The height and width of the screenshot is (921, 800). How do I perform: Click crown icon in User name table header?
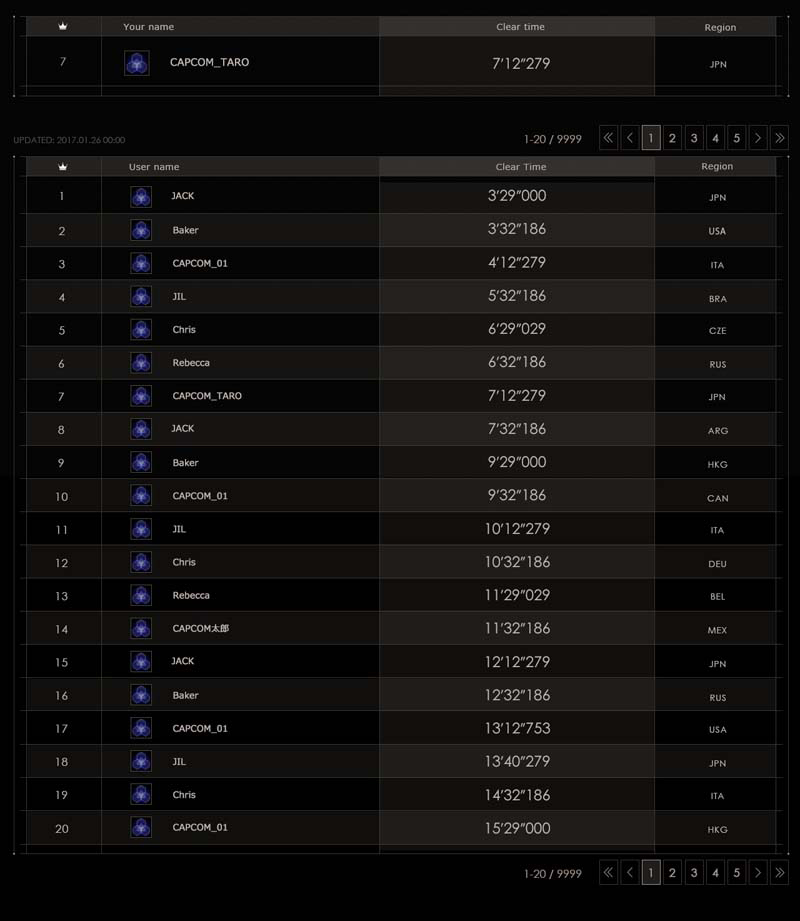click(x=62, y=167)
